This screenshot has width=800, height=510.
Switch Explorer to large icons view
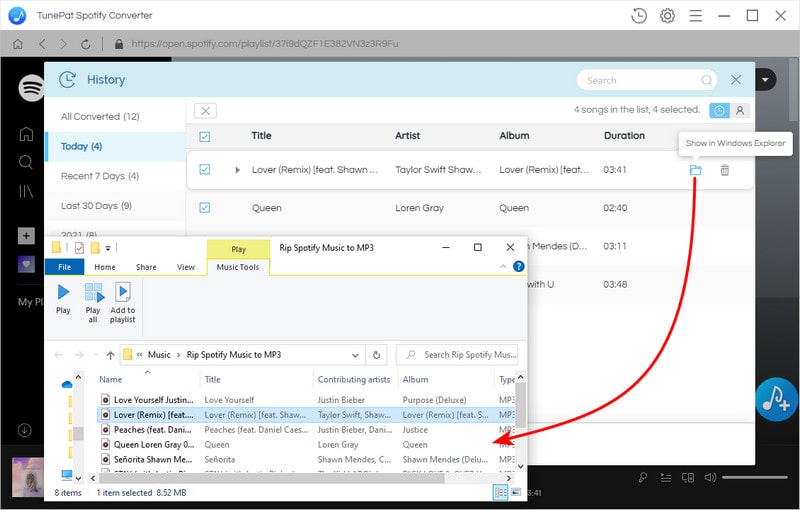point(516,492)
